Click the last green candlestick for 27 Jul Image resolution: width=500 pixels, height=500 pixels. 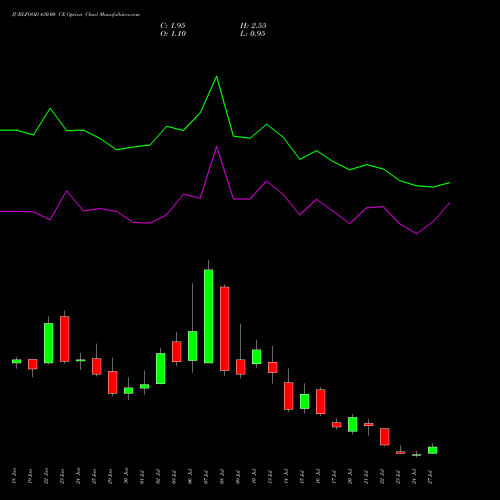[433, 450]
